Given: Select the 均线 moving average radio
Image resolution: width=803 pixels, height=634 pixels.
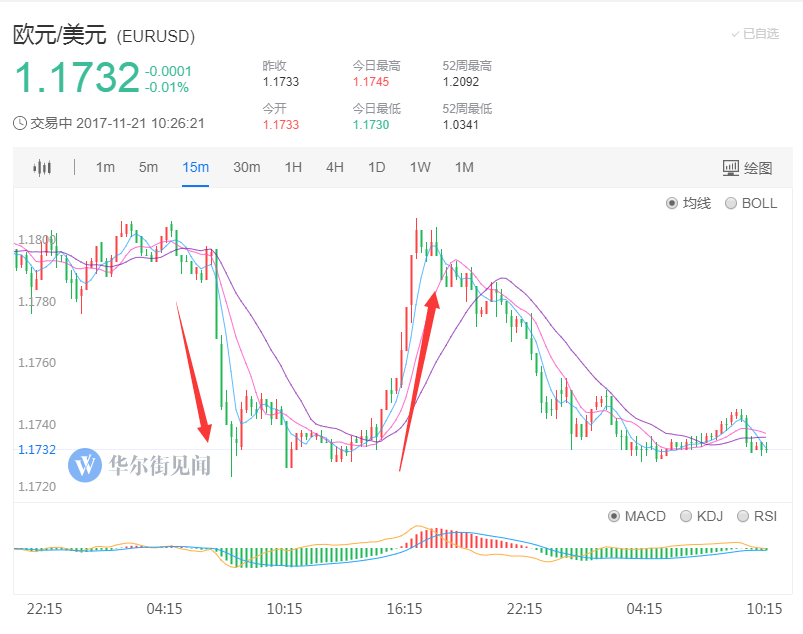Looking at the screenshot, I should pos(672,203).
